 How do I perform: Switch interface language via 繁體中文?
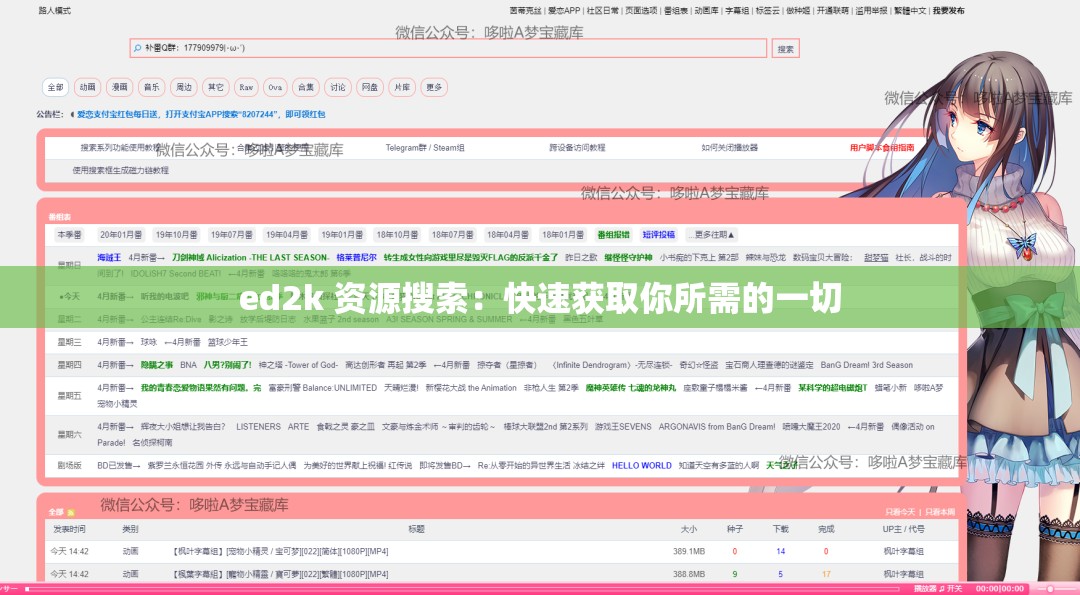(911, 8)
